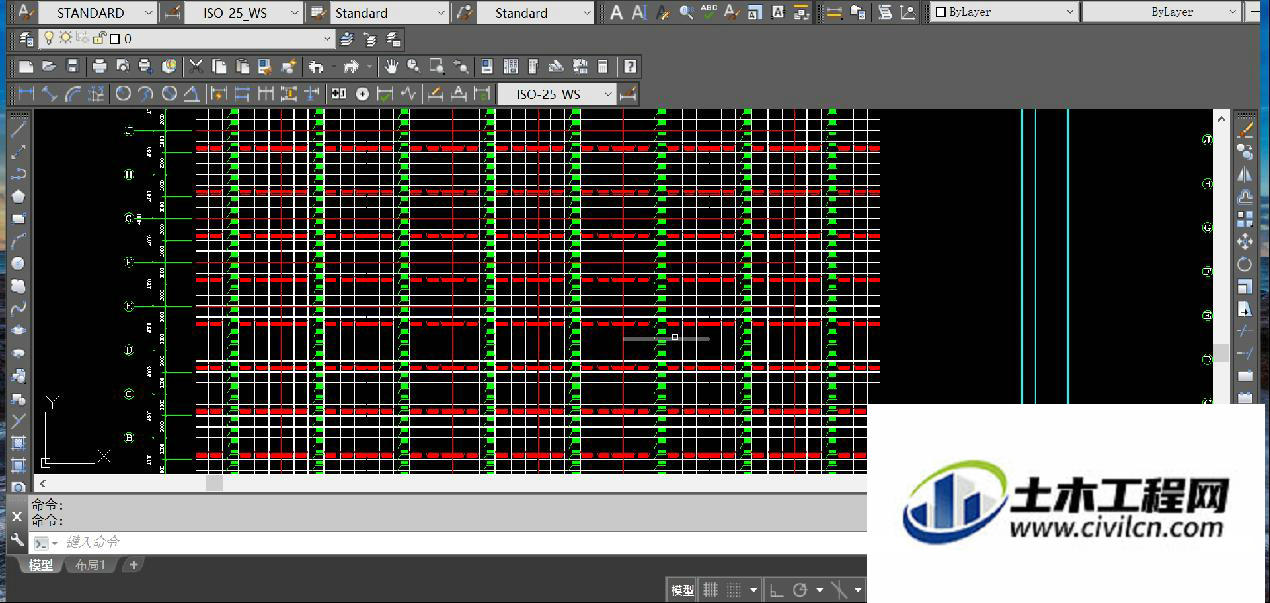Add a new layout with plus tab

[133, 565]
